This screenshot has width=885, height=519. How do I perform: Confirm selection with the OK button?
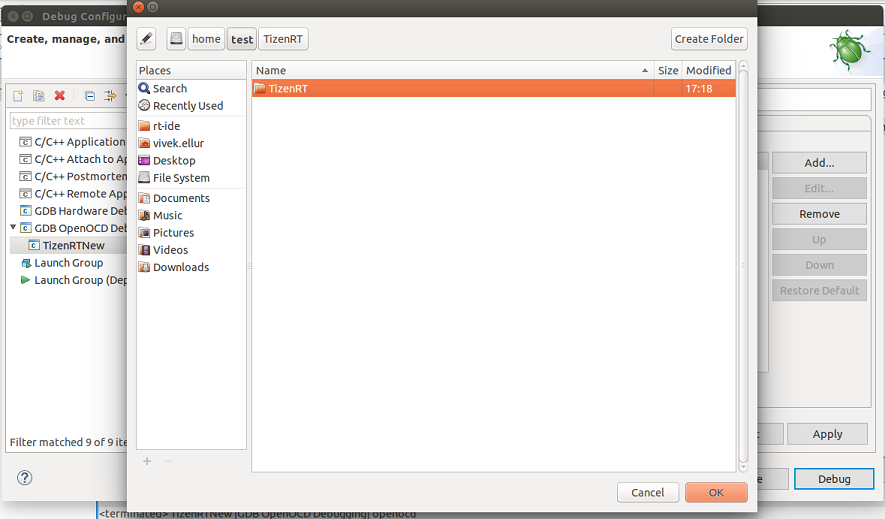pos(716,492)
